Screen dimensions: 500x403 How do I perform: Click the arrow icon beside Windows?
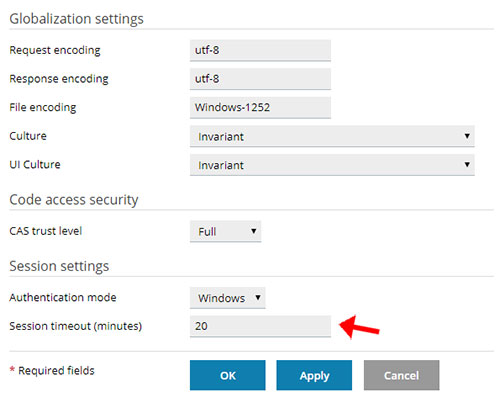258,297
